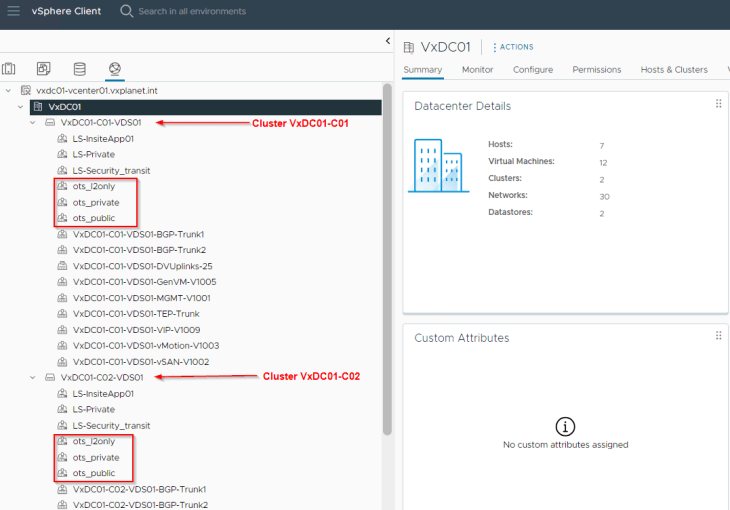730x510 pixels.
Task: Click the icon beside VxDC01-C02-VDS01-BGP-Trunk1
Action: coord(62,489)
